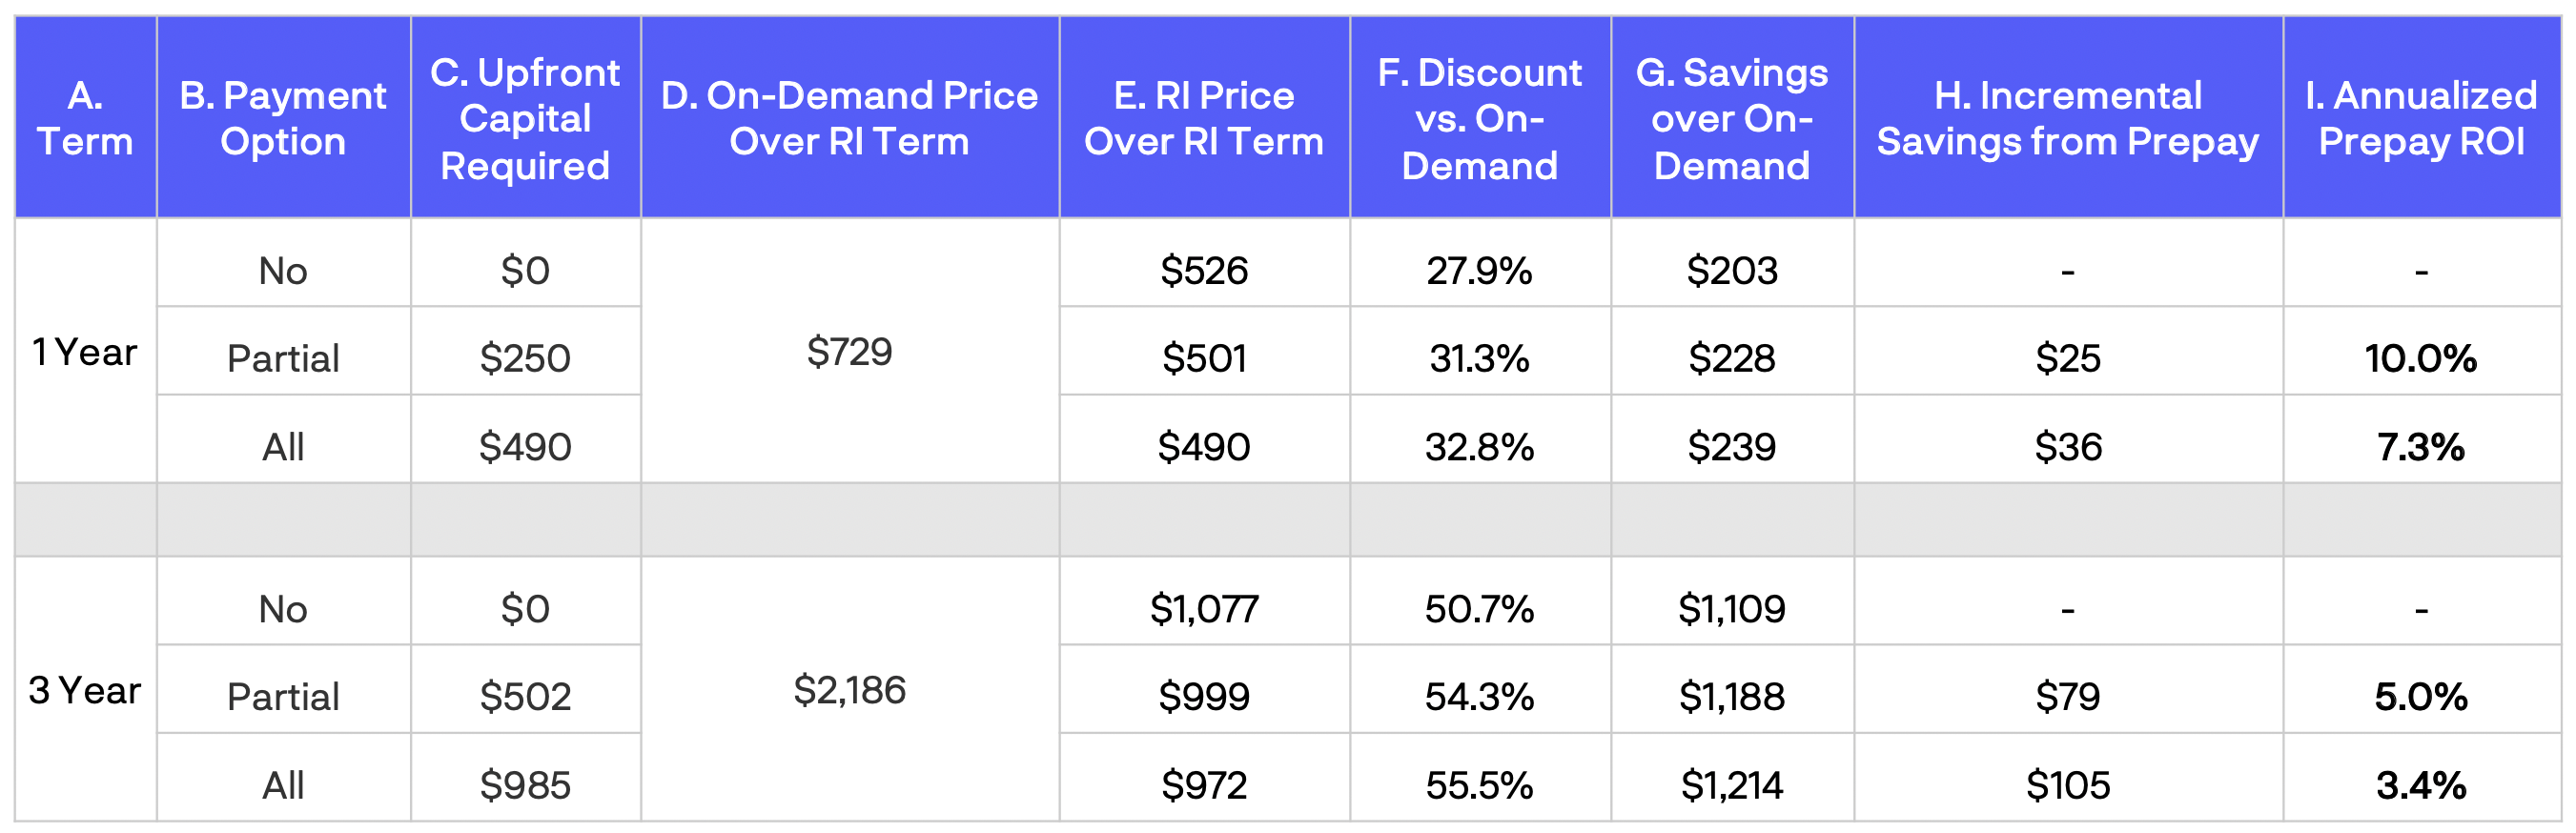Click the 'C. Upfront Capital Required' header
This screenshot has height=833, width=2576.
[525, 118]
